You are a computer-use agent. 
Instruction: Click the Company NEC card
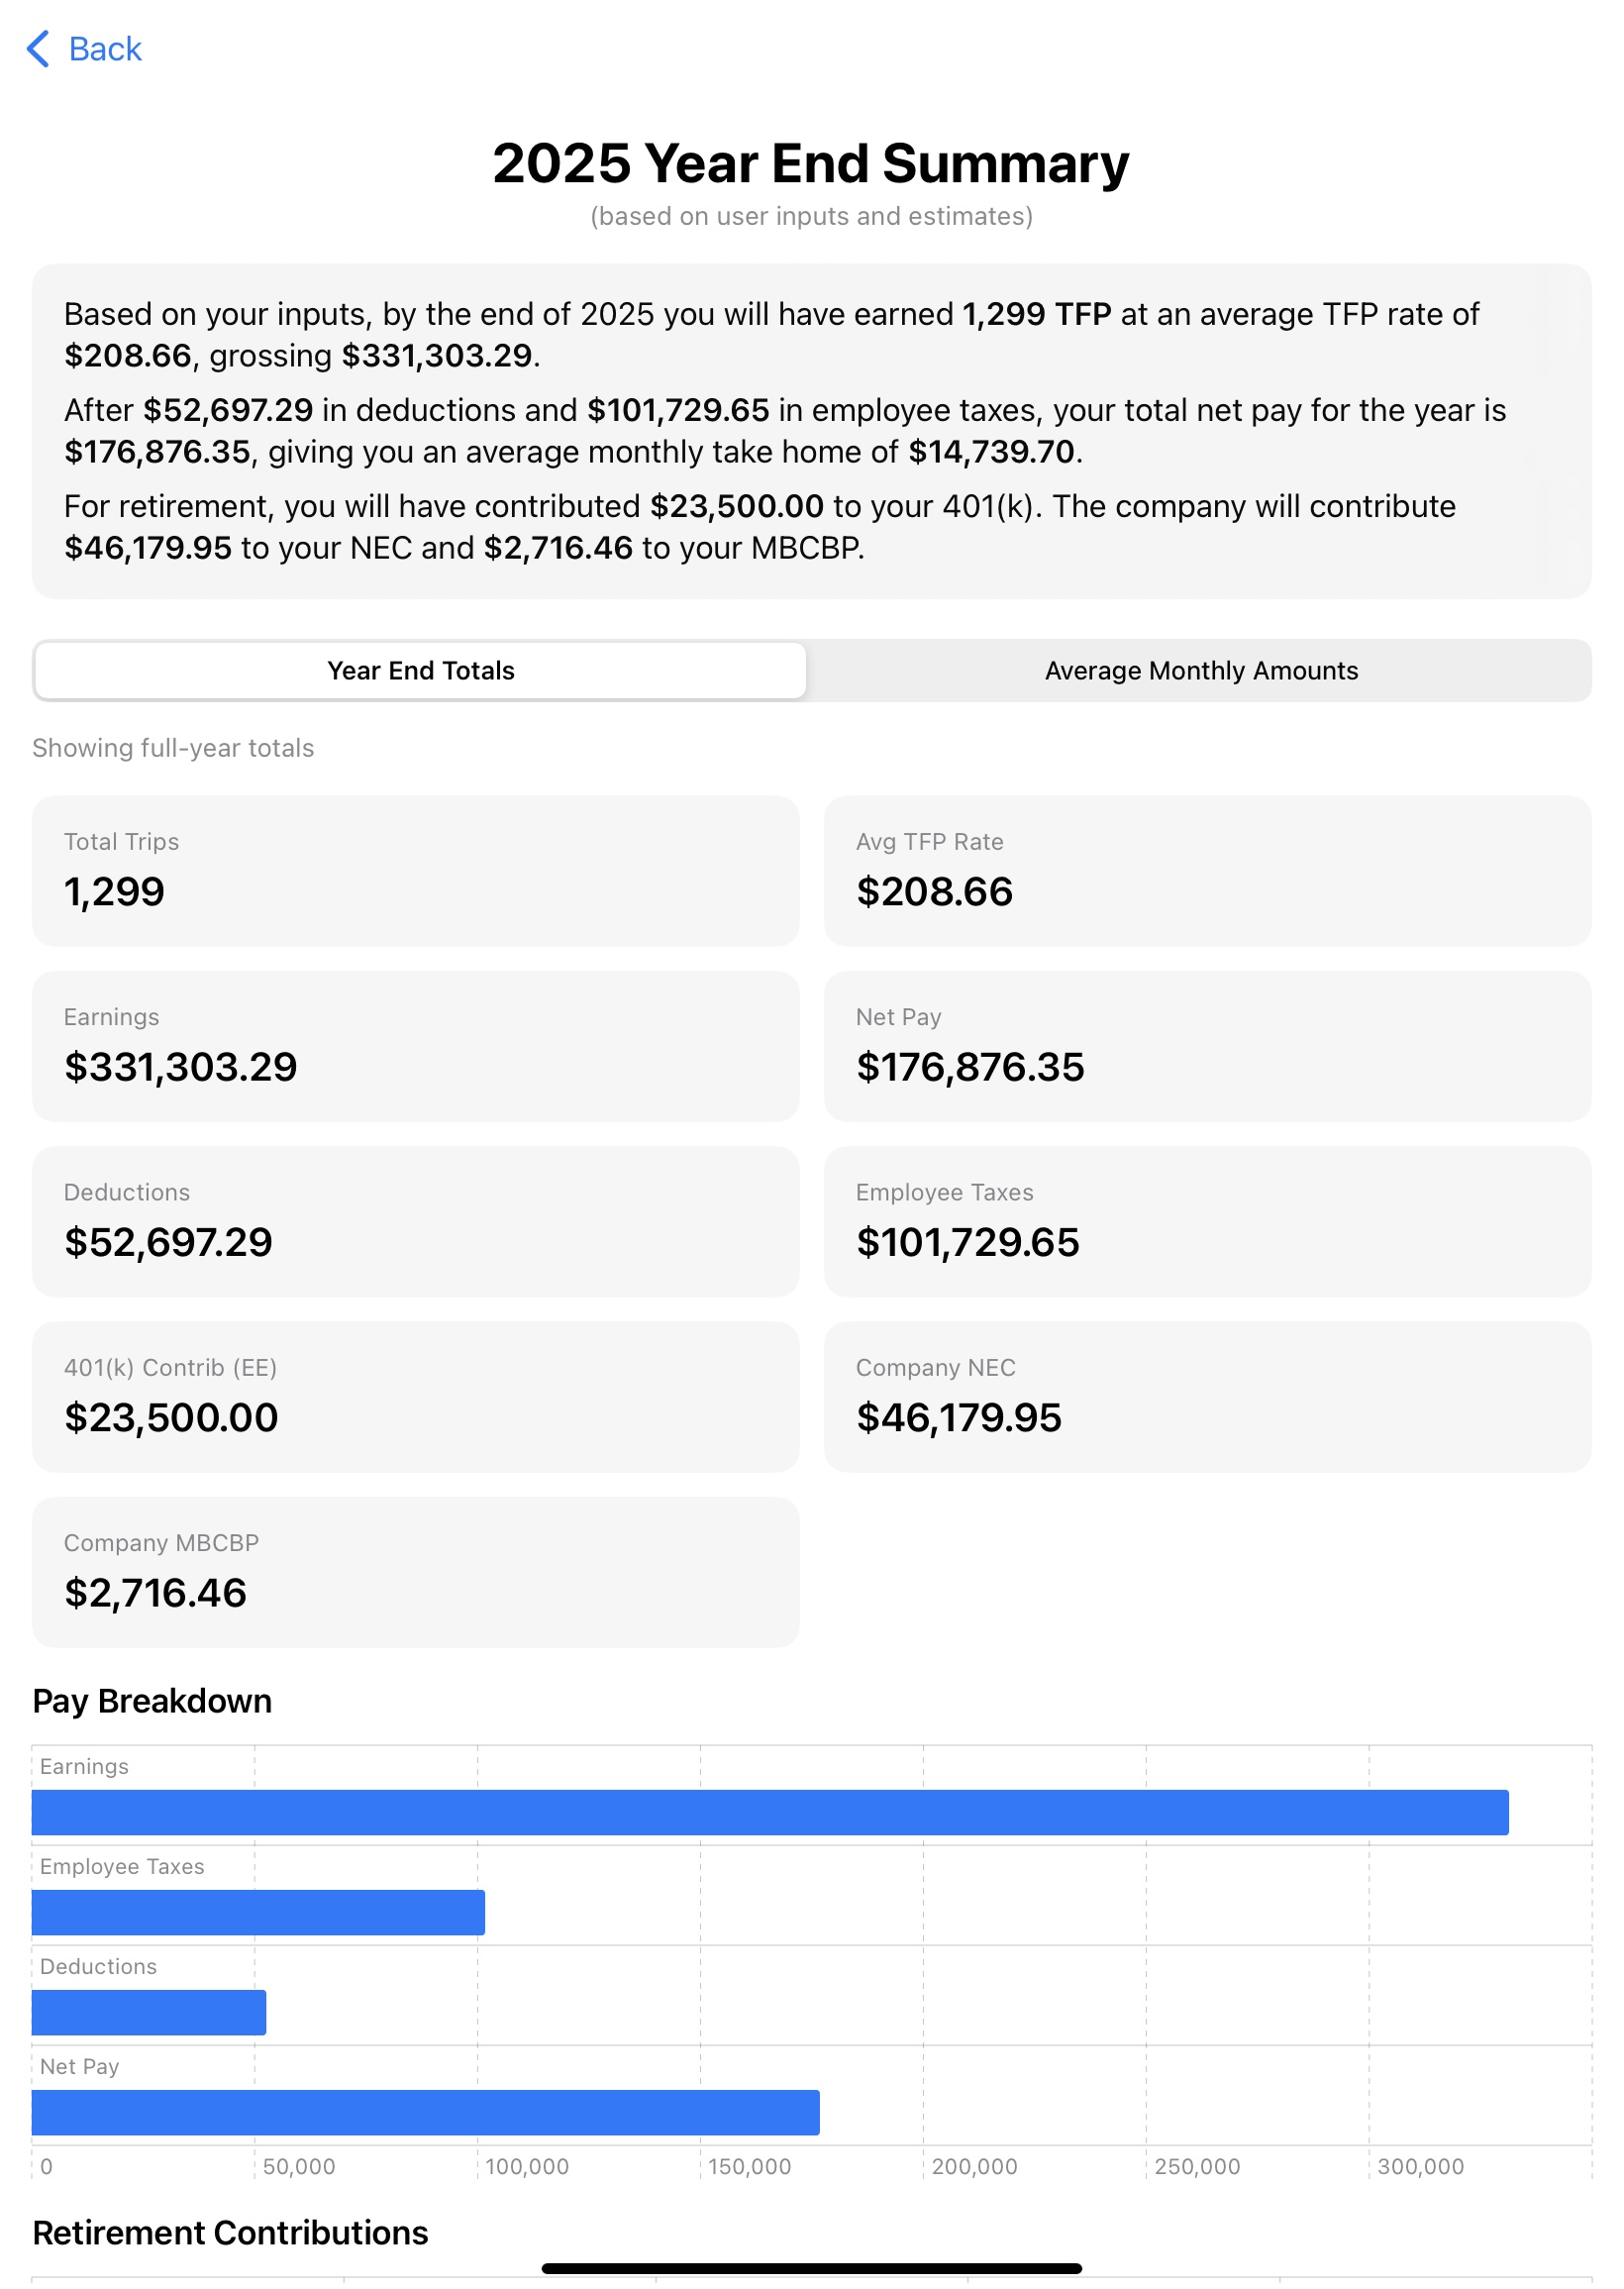[x=1207, y=1396]
